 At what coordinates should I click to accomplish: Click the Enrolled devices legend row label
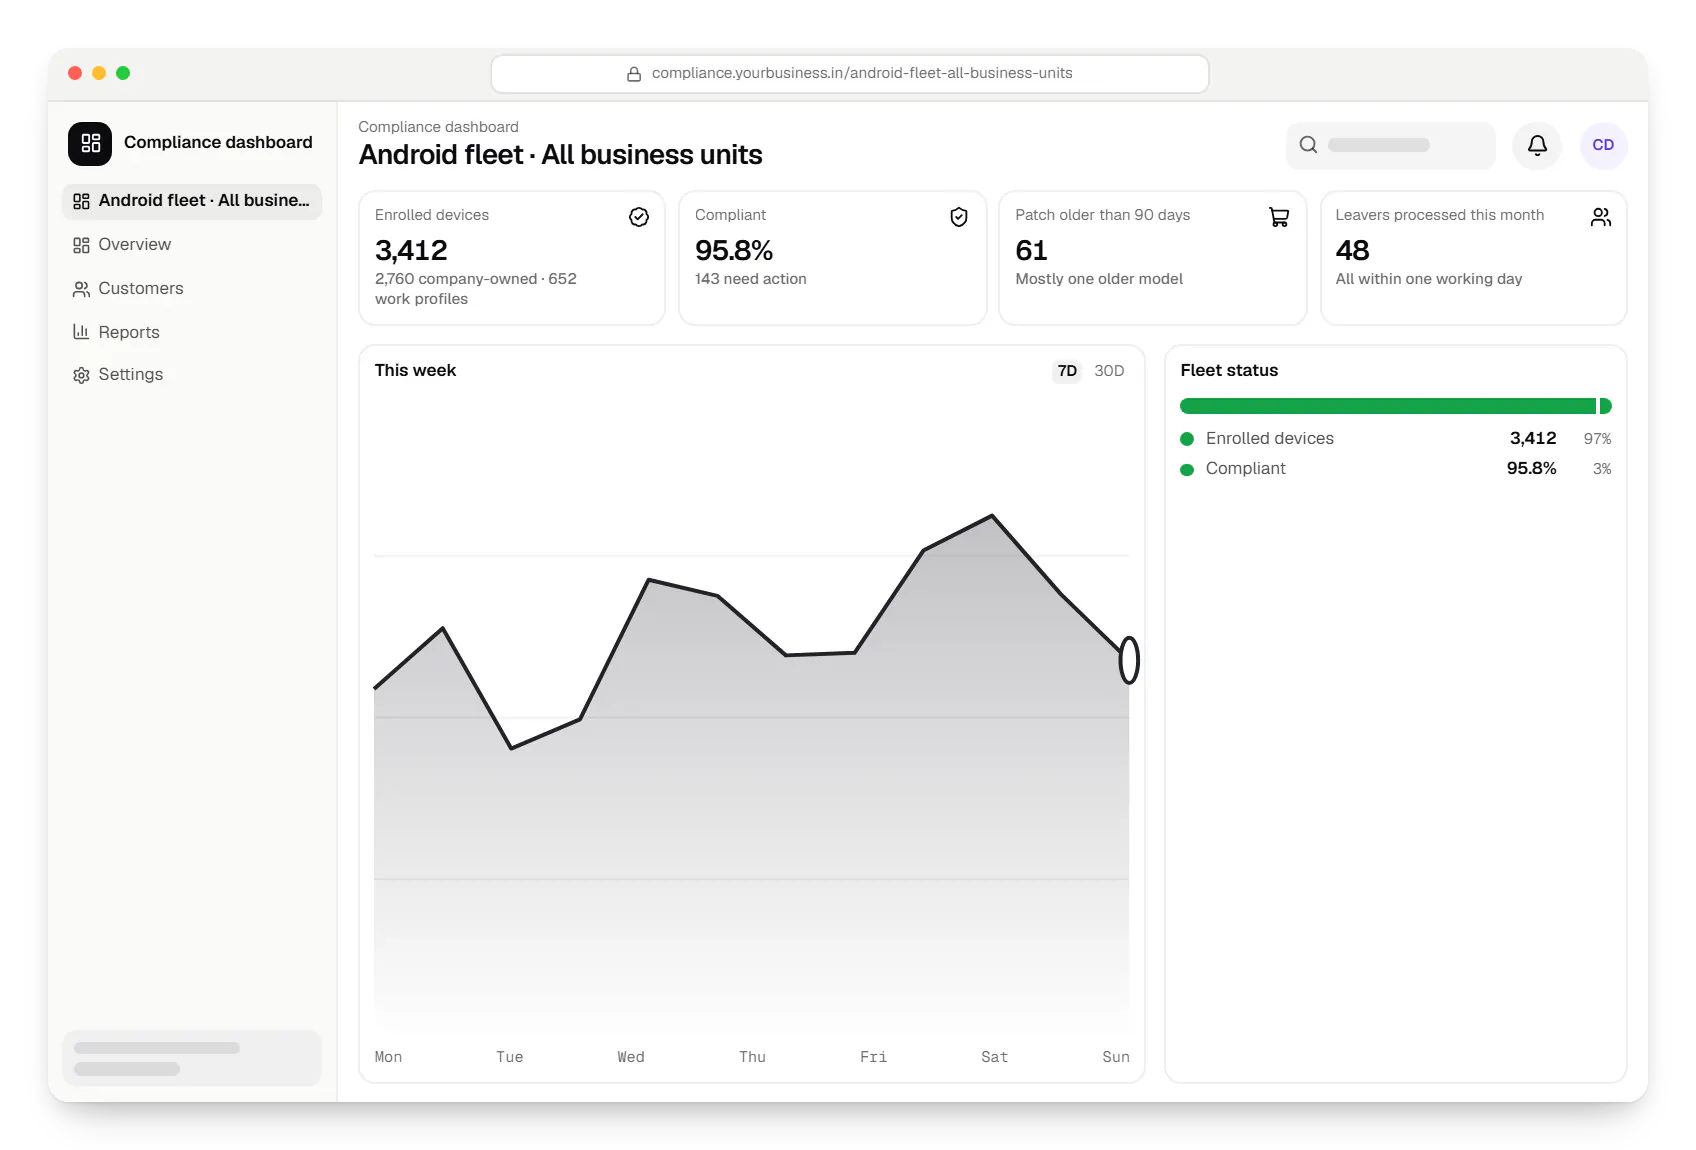1270,439
